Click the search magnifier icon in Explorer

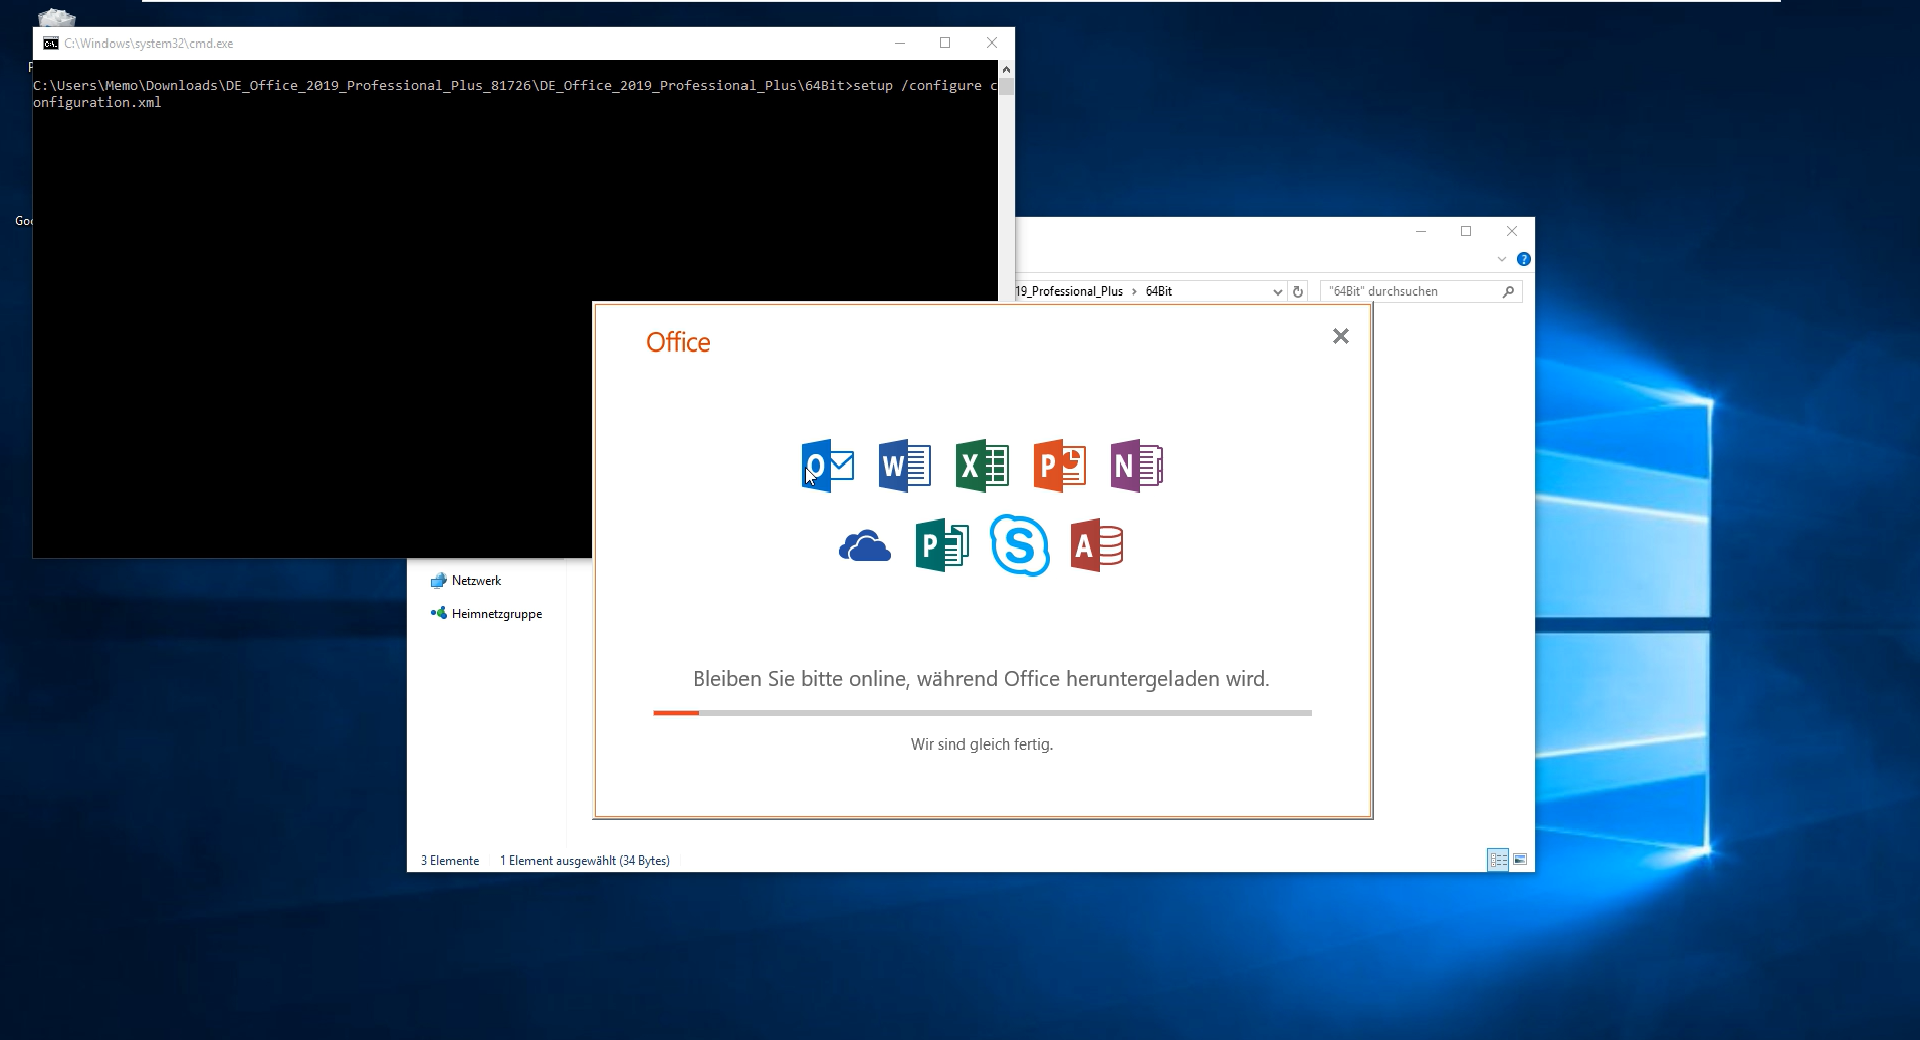[x=1509, y=291]
